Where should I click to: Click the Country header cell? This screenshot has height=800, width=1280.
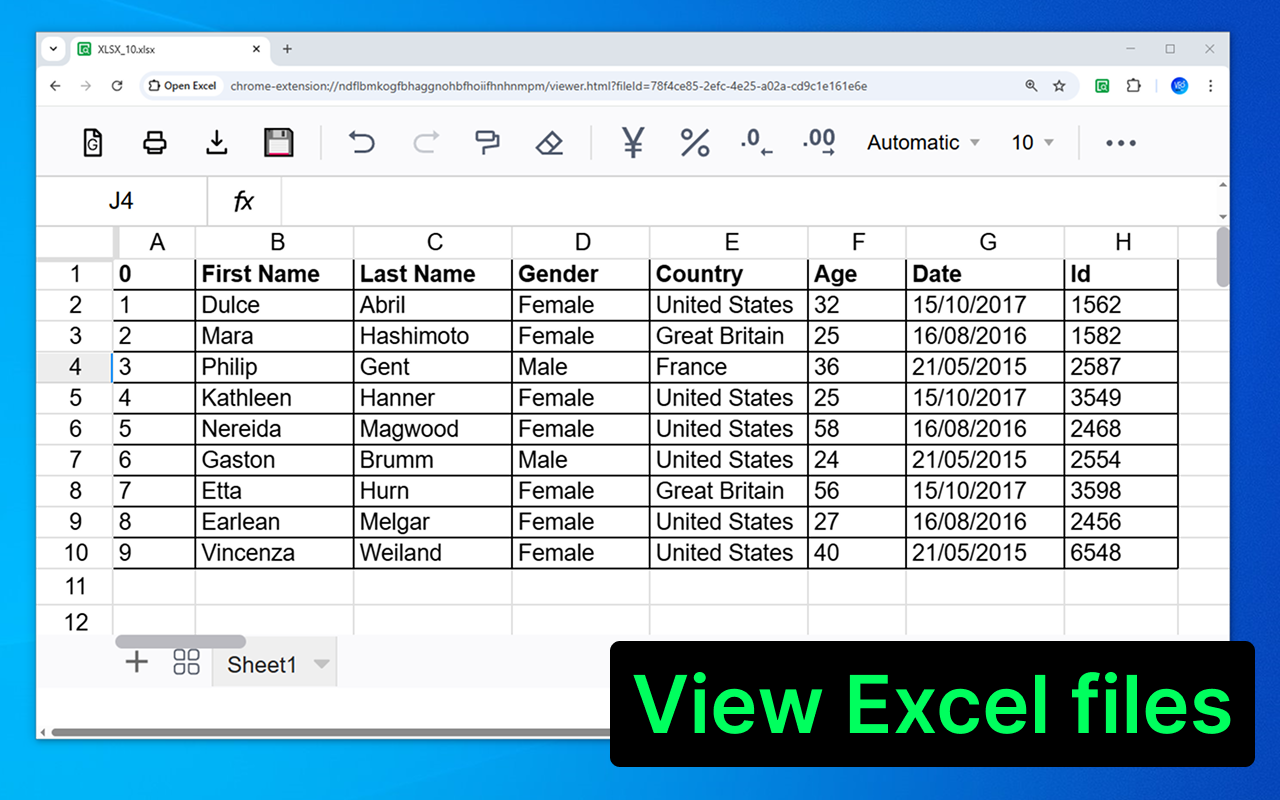pyautogui.click(x=729, y=274)
